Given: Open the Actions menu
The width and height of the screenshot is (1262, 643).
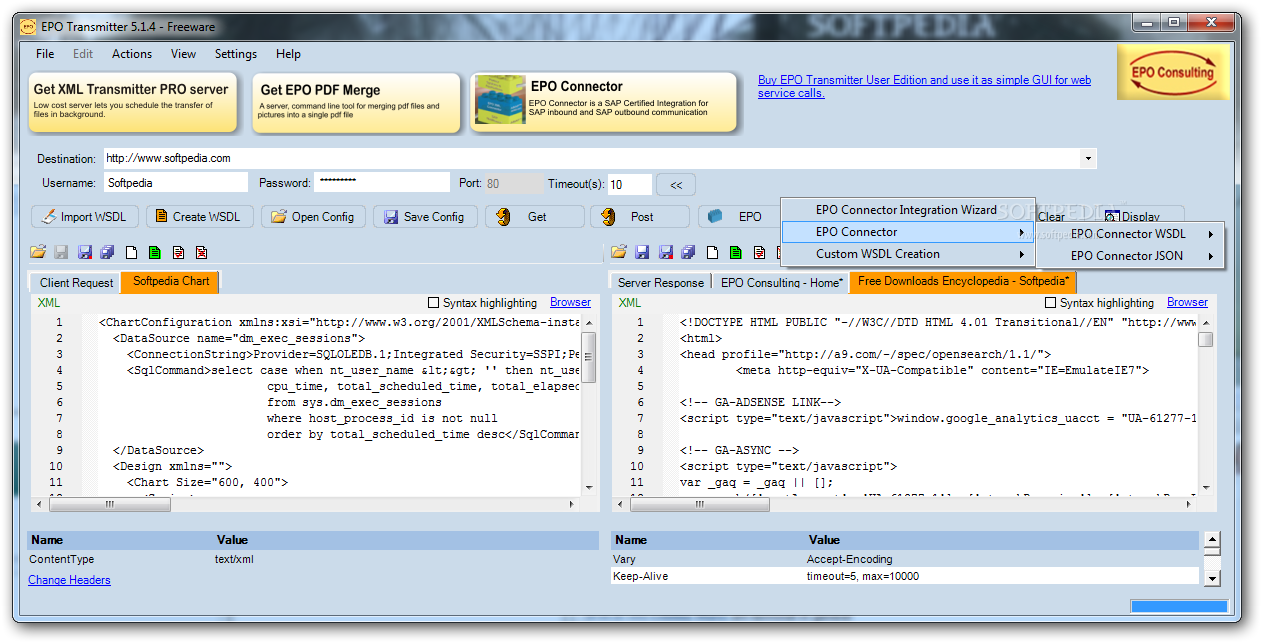Looking at the screenshot, I should (x=132, y=54).
